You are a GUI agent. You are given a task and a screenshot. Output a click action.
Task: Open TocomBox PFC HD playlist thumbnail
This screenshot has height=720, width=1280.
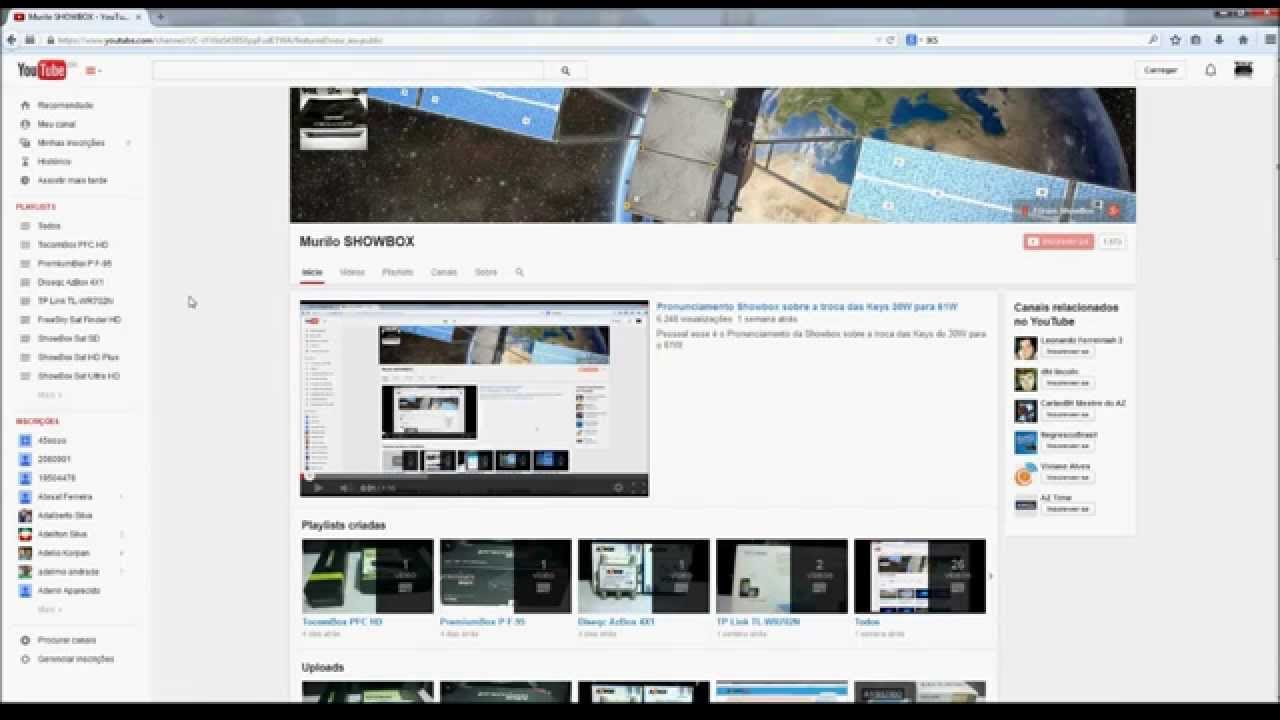(x=368, y=576)
